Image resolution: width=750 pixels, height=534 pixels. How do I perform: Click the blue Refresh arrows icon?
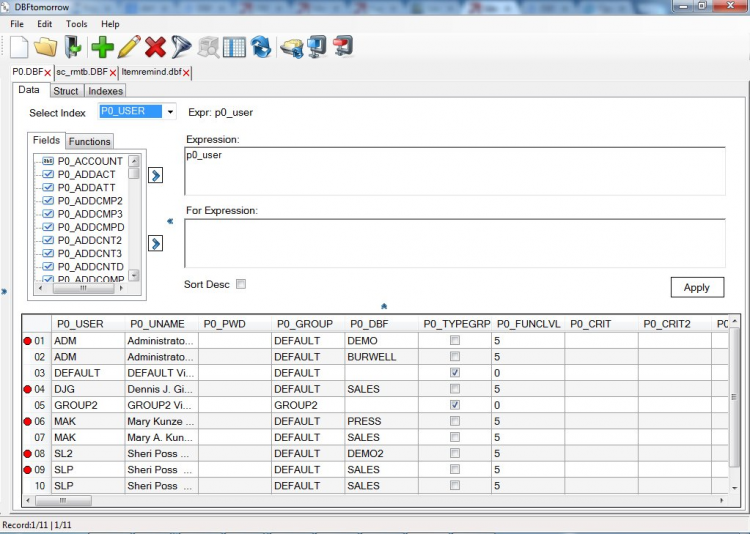point(261,46)
